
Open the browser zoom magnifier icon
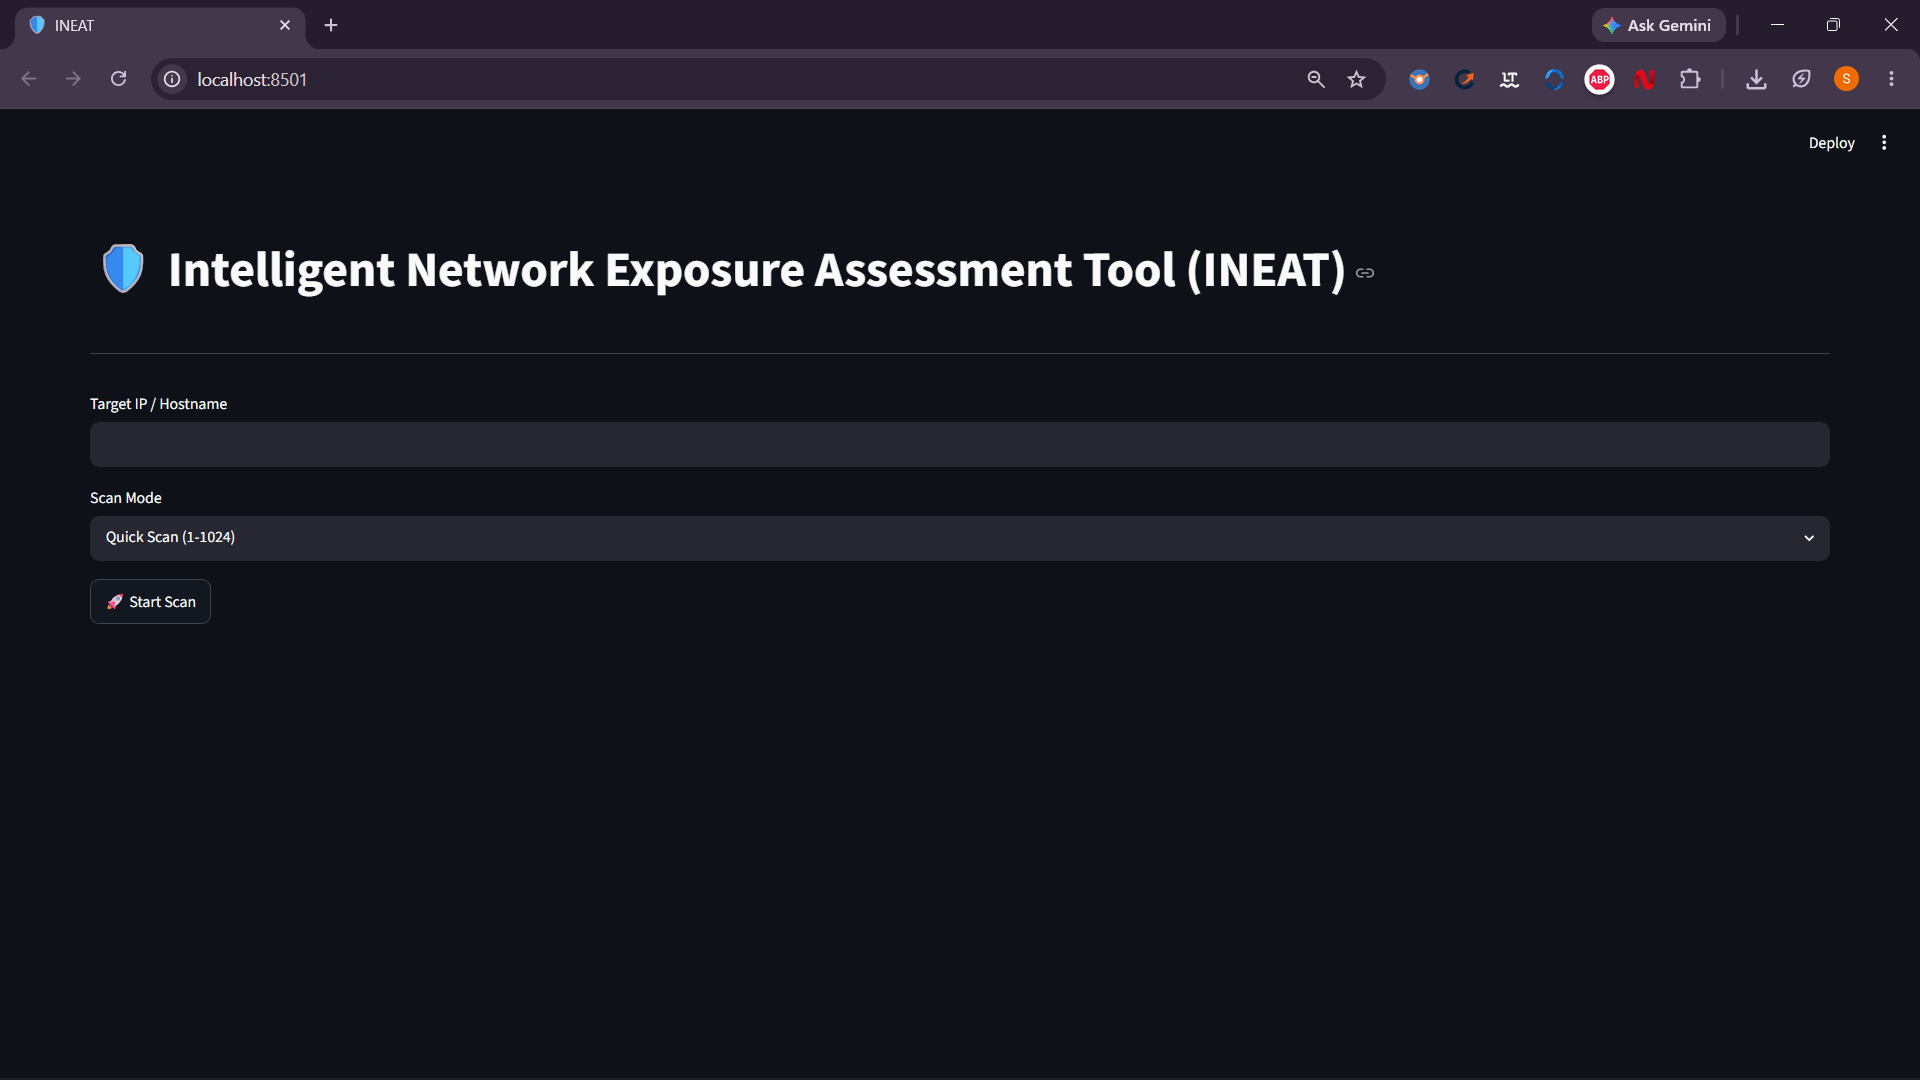point(1316,79)
